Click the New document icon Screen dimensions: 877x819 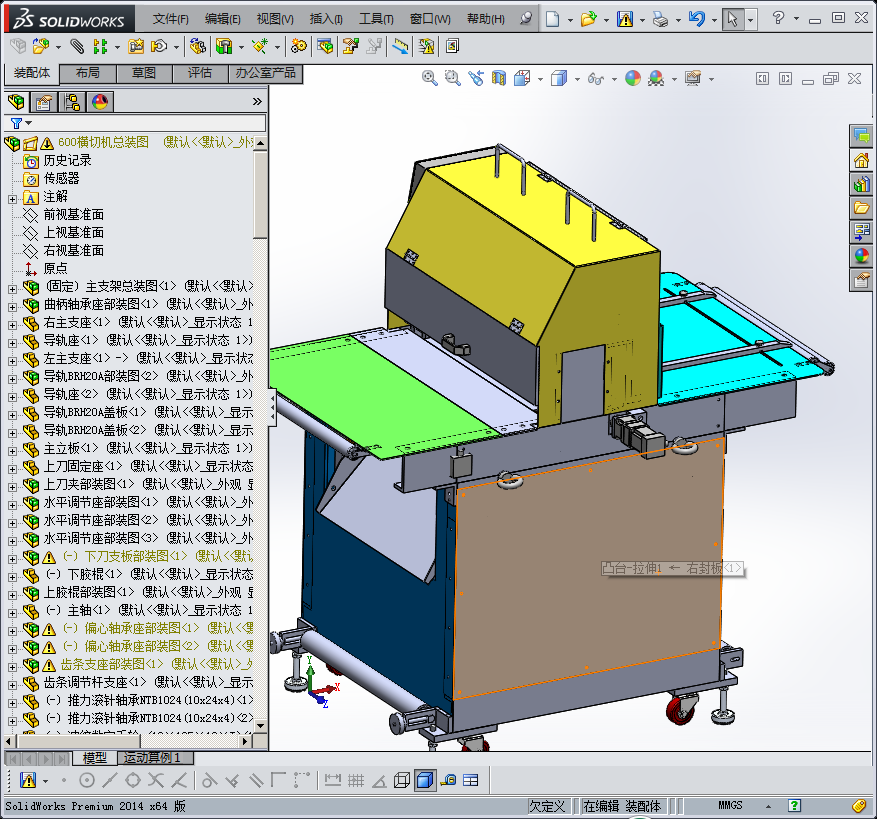552,19
